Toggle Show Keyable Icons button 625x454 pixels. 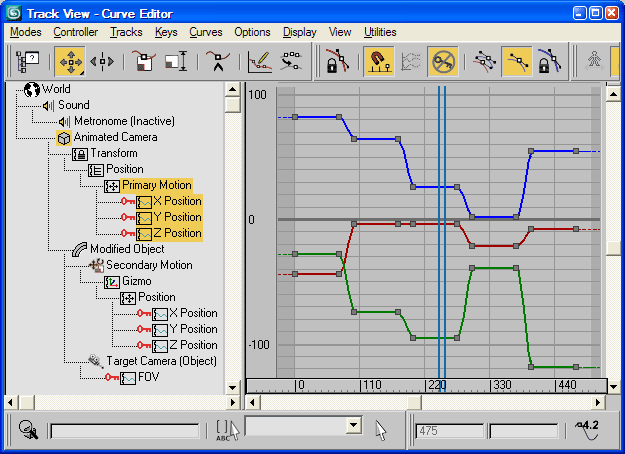click(x=442, y=62)
